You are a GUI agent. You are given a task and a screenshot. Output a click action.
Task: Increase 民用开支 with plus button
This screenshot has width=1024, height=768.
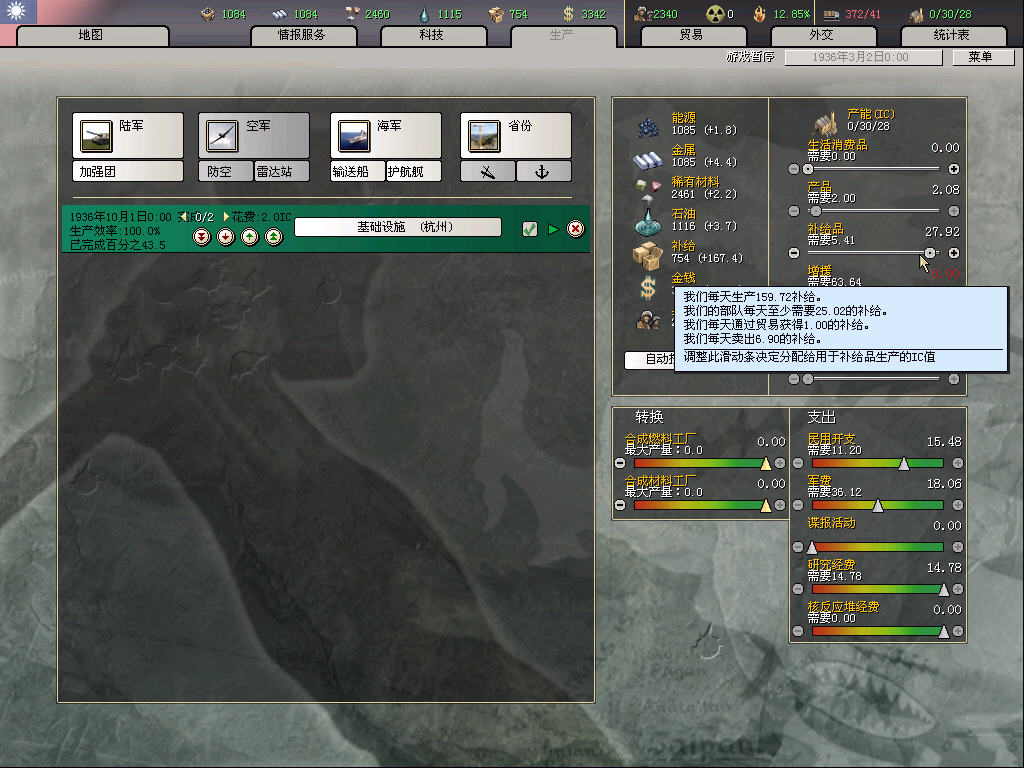(x=957, y=463)
